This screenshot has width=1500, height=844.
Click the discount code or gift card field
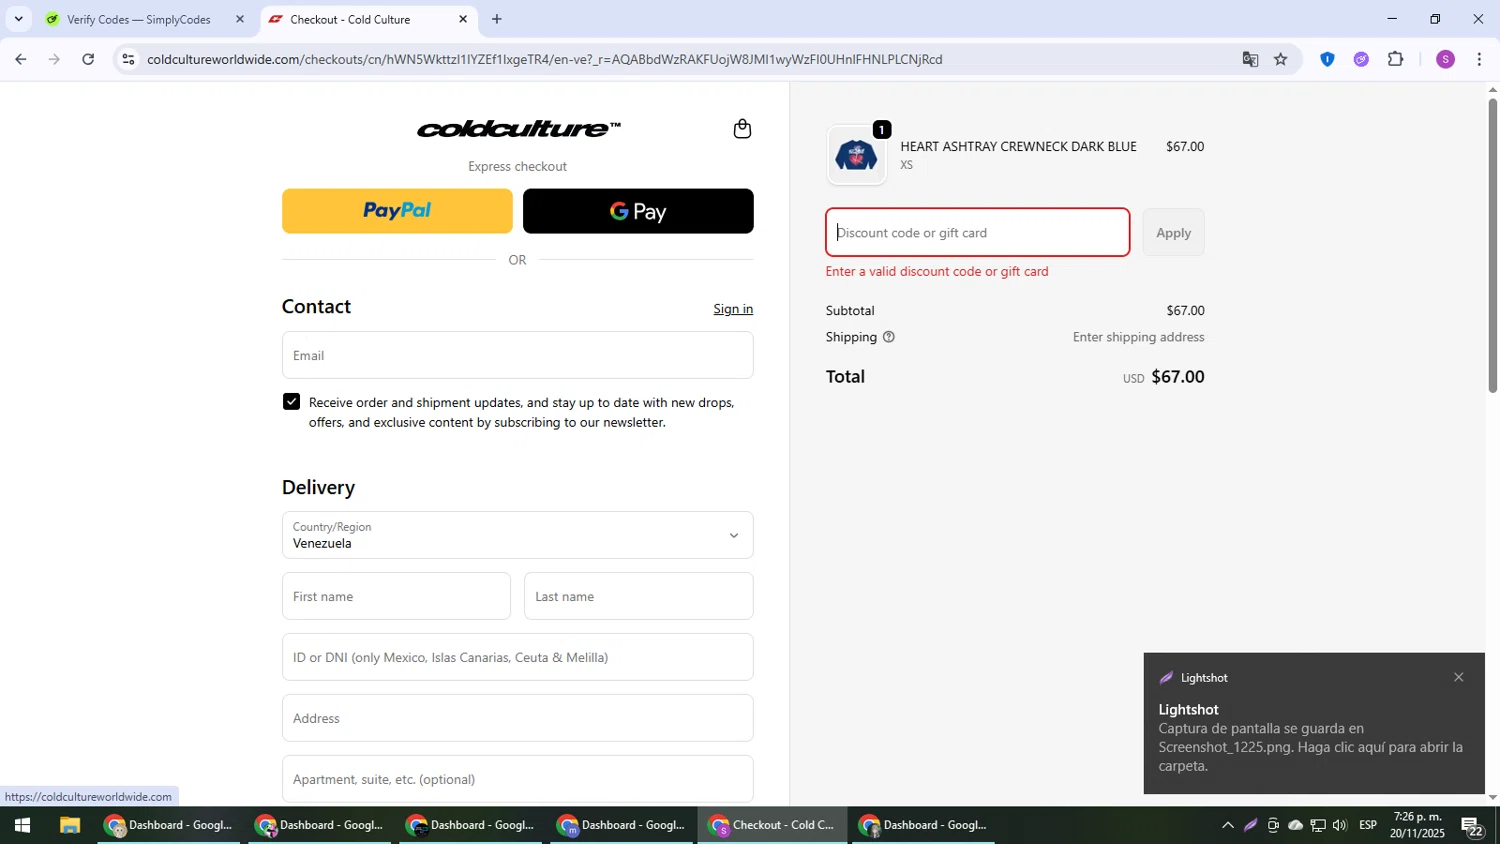pyautogui.click(x=977, y=232)
